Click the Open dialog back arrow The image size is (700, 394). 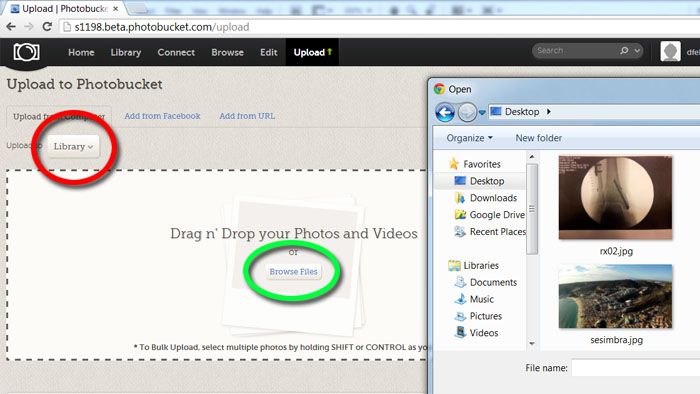tap(445, 112)
